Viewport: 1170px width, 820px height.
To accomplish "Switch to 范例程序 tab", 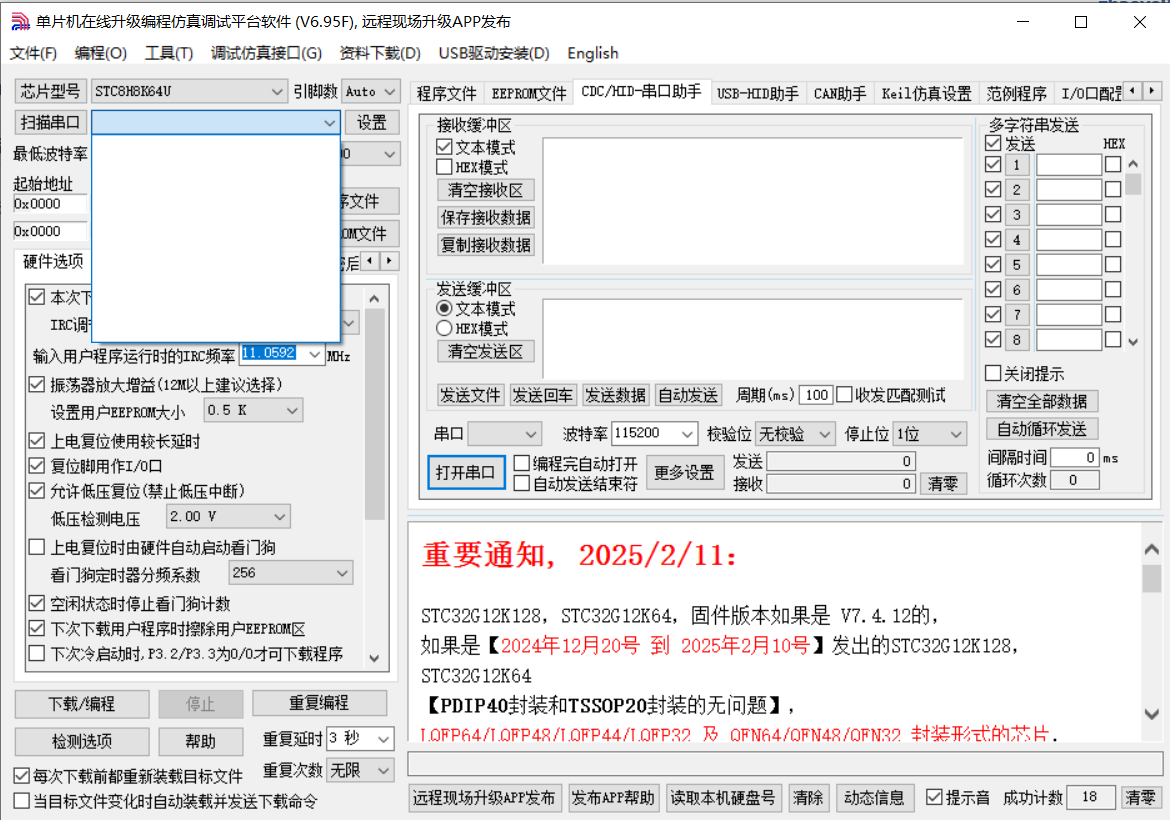I will (x=1016, y=93).
